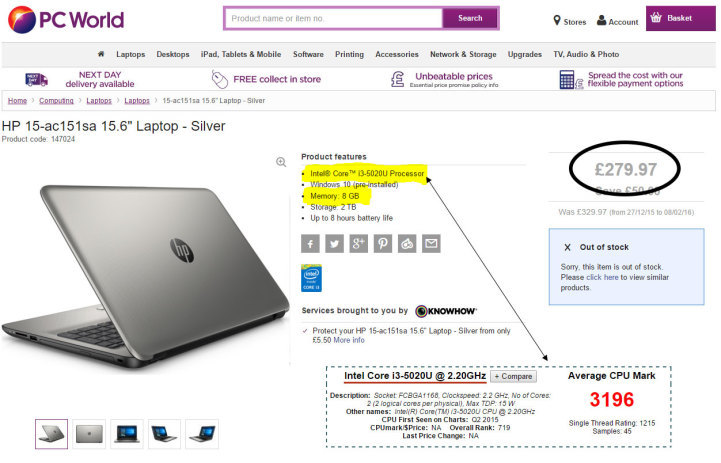Click the Search button

pyautogui.click(x=470, y=18)
